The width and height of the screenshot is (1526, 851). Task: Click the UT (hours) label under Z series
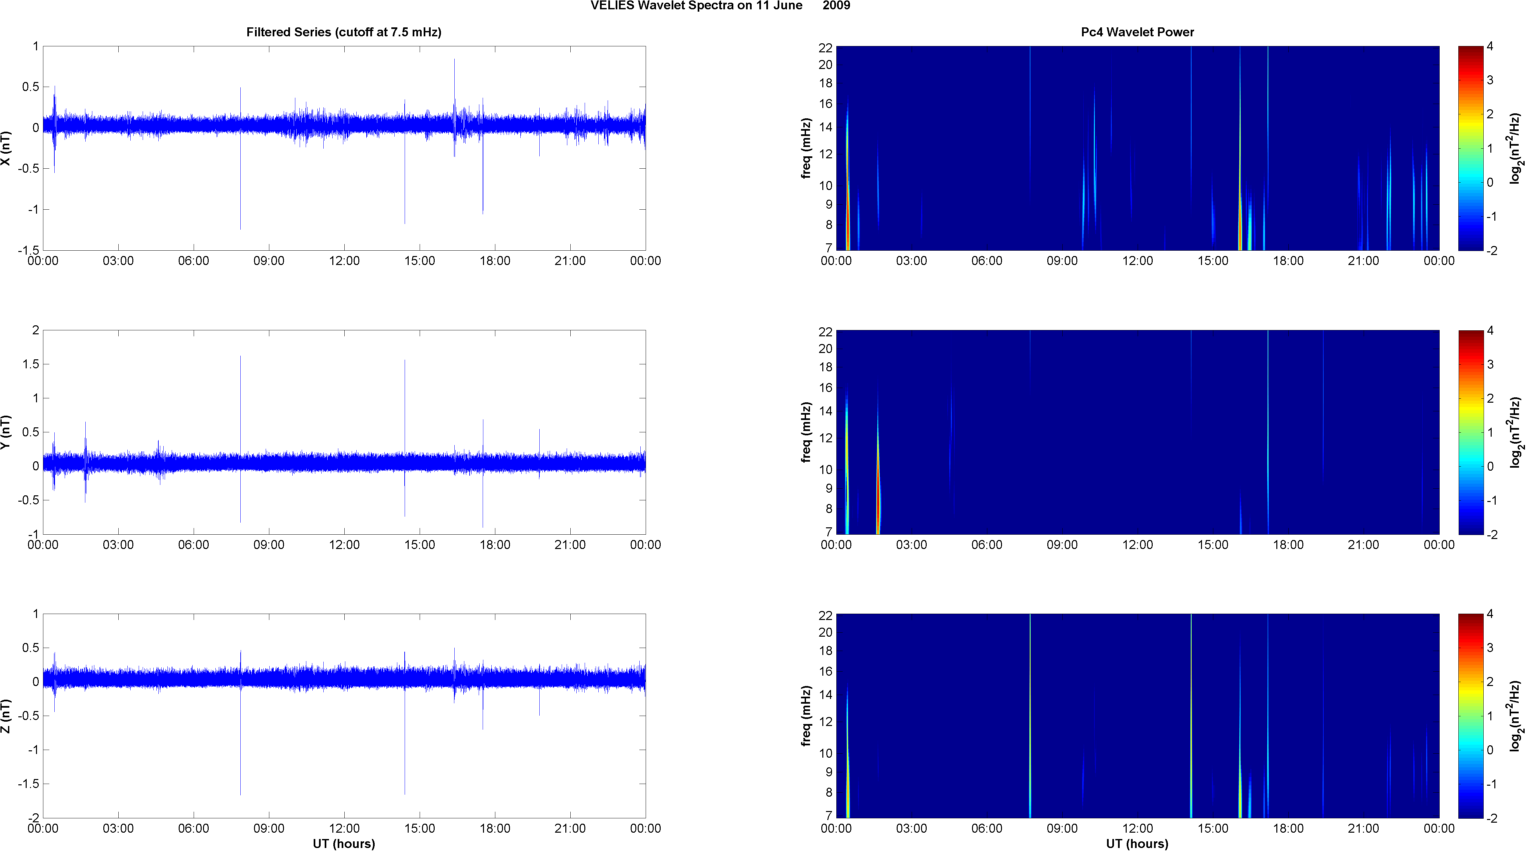click(343, 844)
